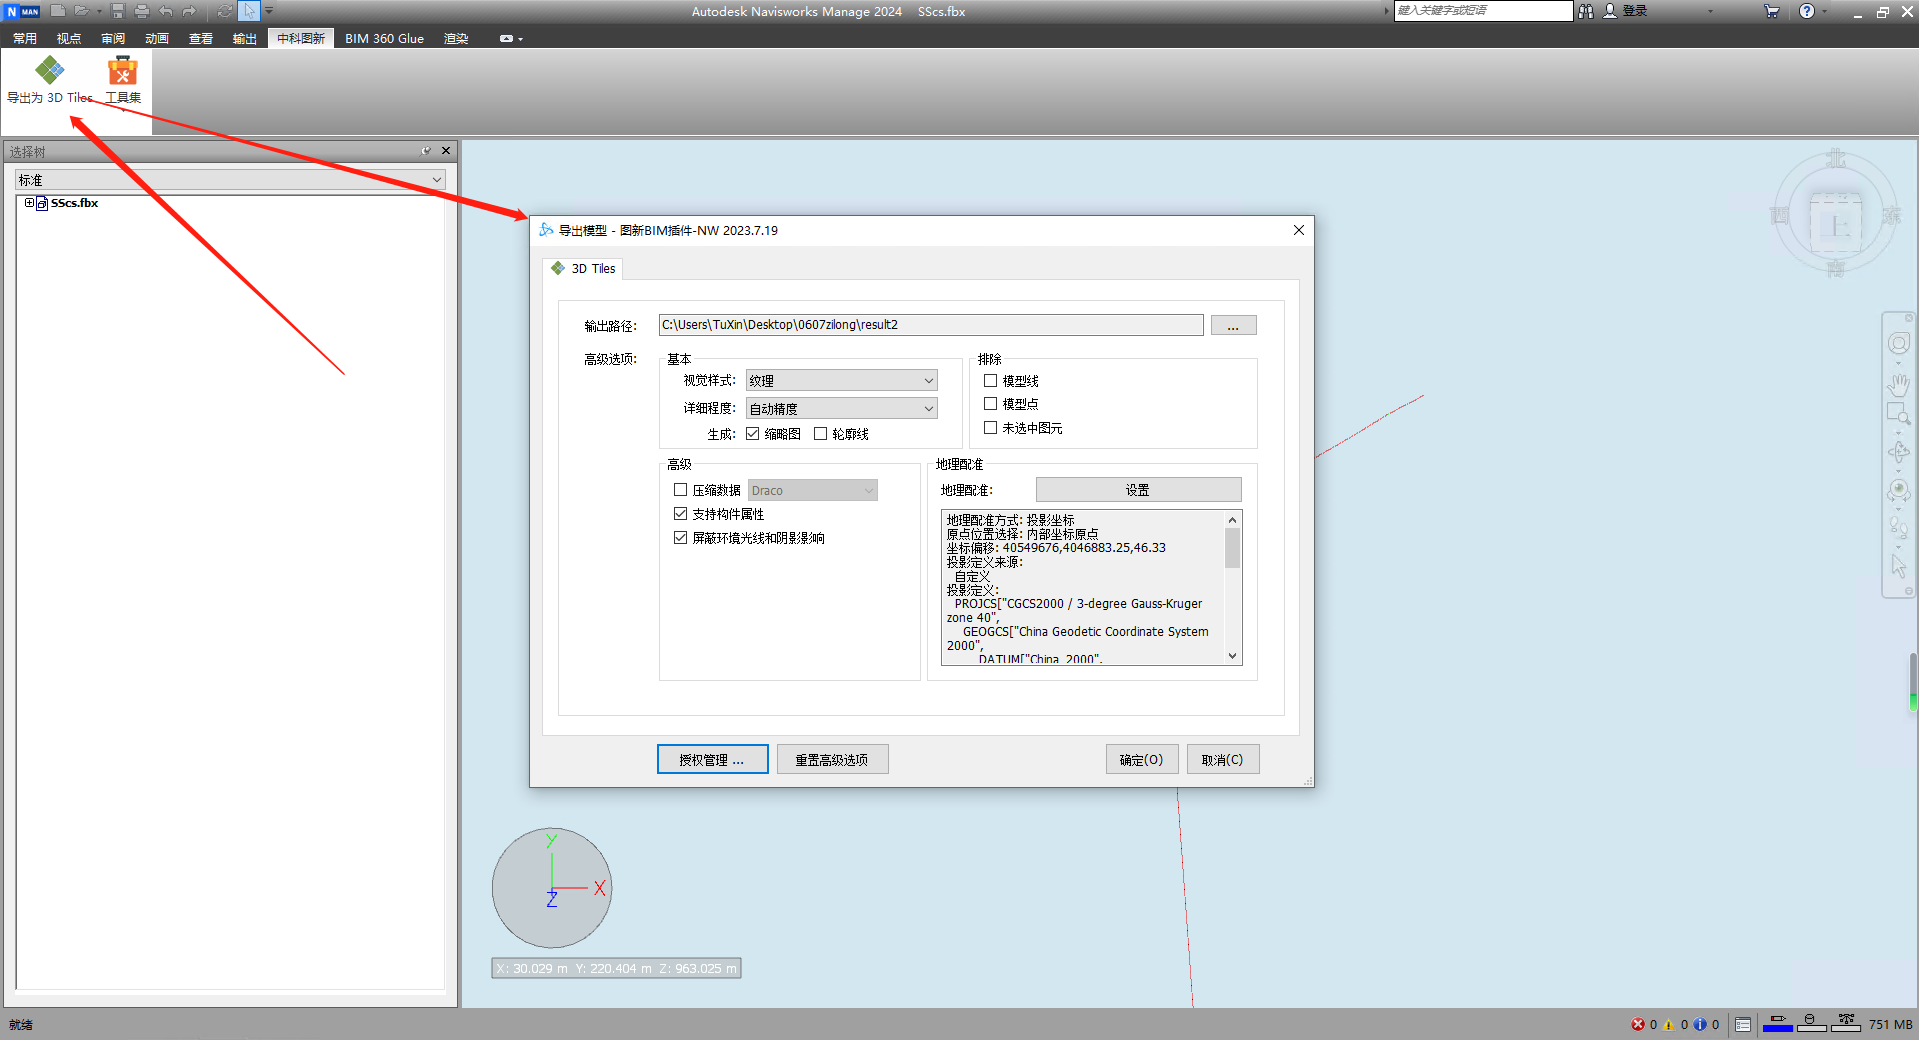The height and width of the screenshot is (1040, 1919).
Task: Click the 重置高级选项 button
Action: click(x=832, y=759)
